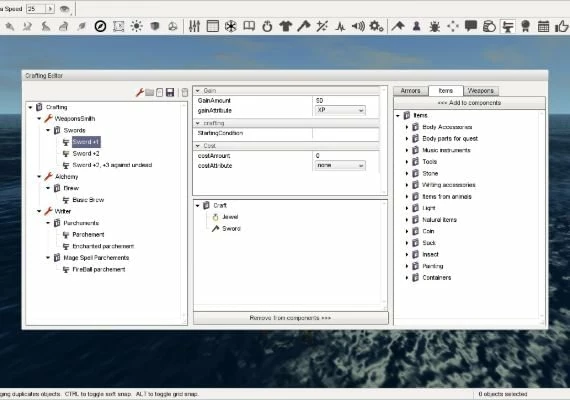Select the FireBall parchement recipe
The width and height of the screenshot is (570, 400).
[99, 269]
